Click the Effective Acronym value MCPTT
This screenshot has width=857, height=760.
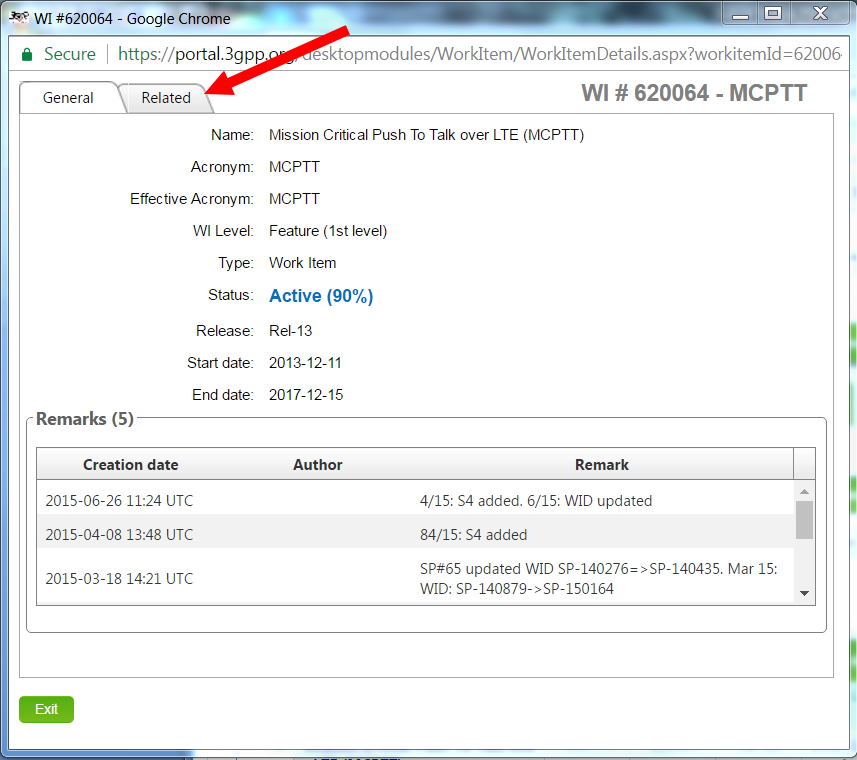tap(294, 199)
